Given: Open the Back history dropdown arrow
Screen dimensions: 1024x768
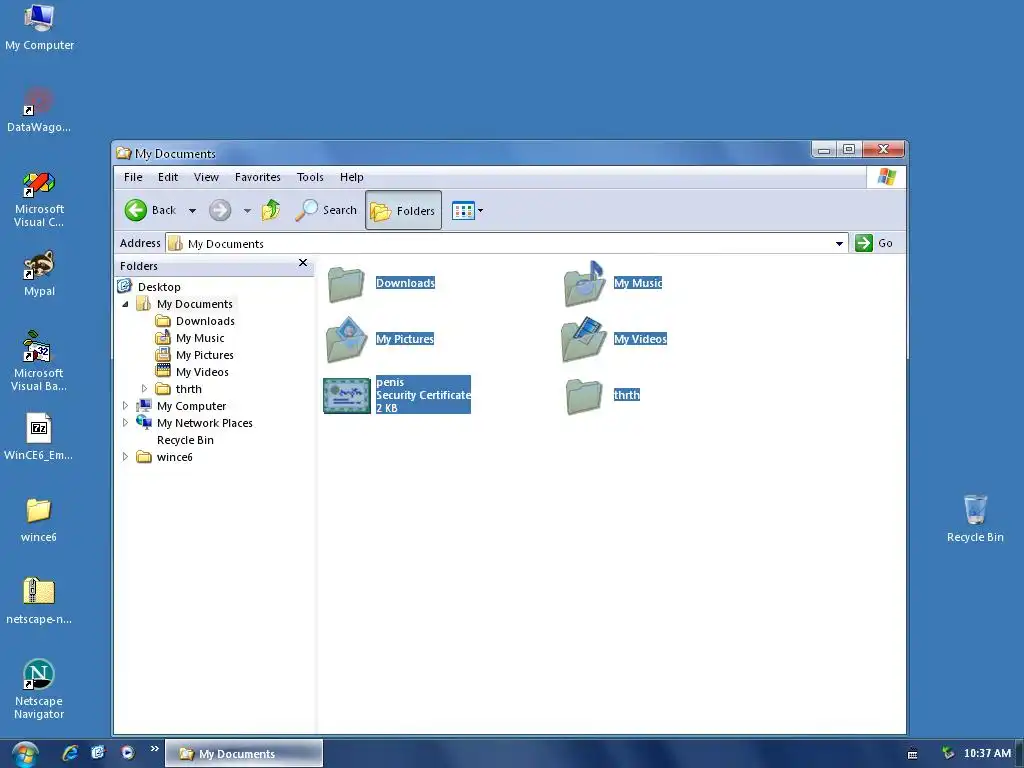Looking at the screenshot, I should pyautogui.click(x=192, y=210).
